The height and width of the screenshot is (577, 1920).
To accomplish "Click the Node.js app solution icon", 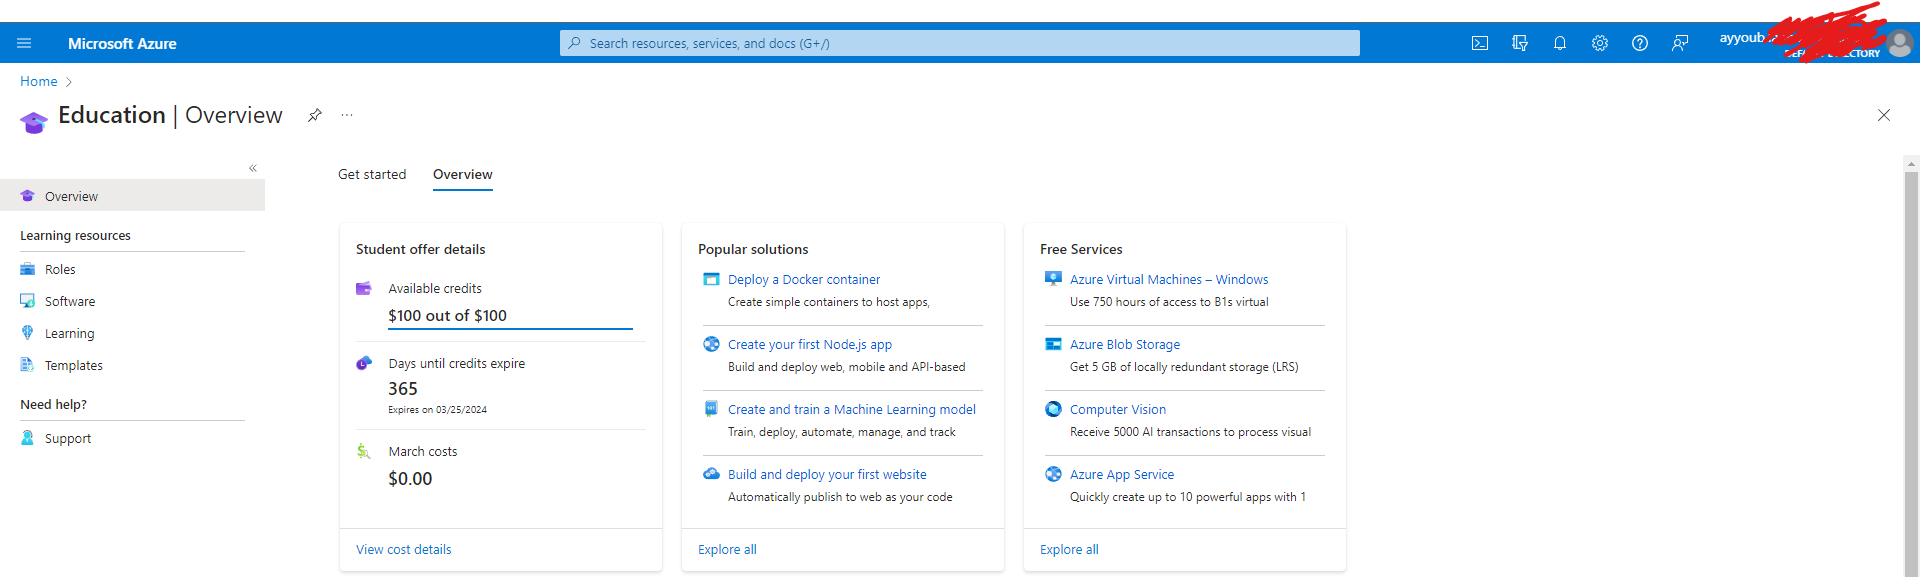I will tap(711, 344).
